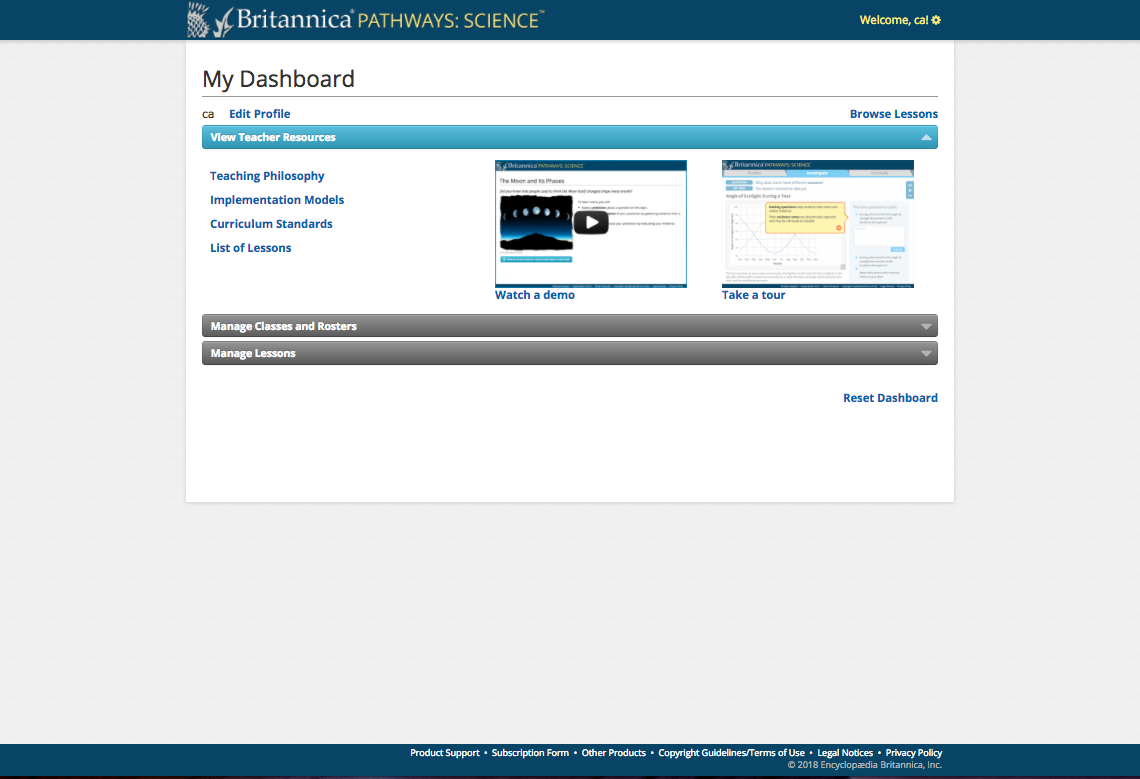Open settings gear next to Welcome, cal
Image resolution: width=1140 pixels, height=779 pixels.
(x=936, y=20)
